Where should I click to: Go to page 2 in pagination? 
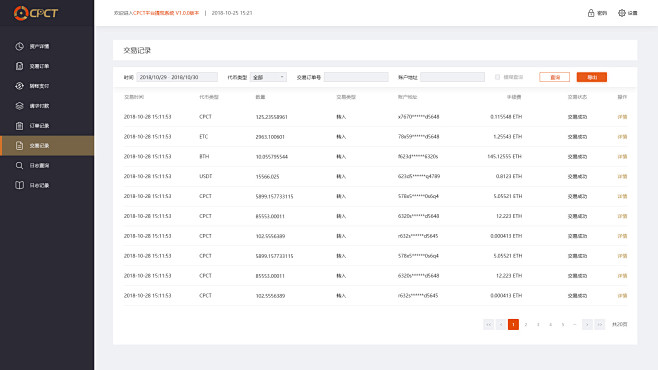pyautogui.click(x=525, y=324)
